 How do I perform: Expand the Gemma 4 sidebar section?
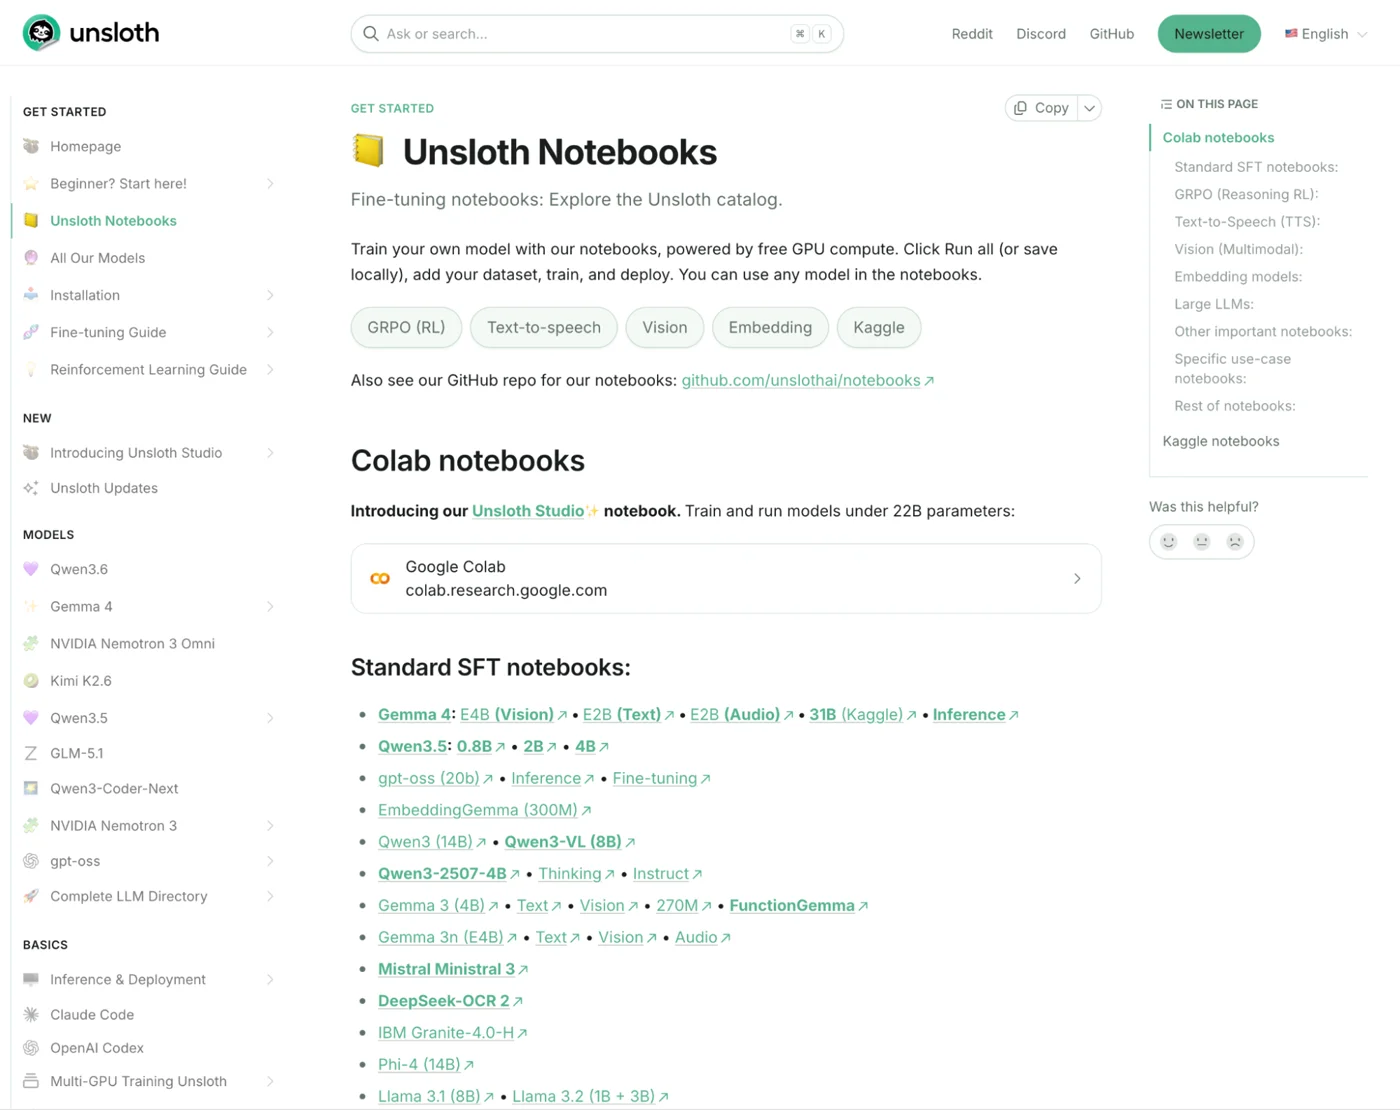click(270, 607)
